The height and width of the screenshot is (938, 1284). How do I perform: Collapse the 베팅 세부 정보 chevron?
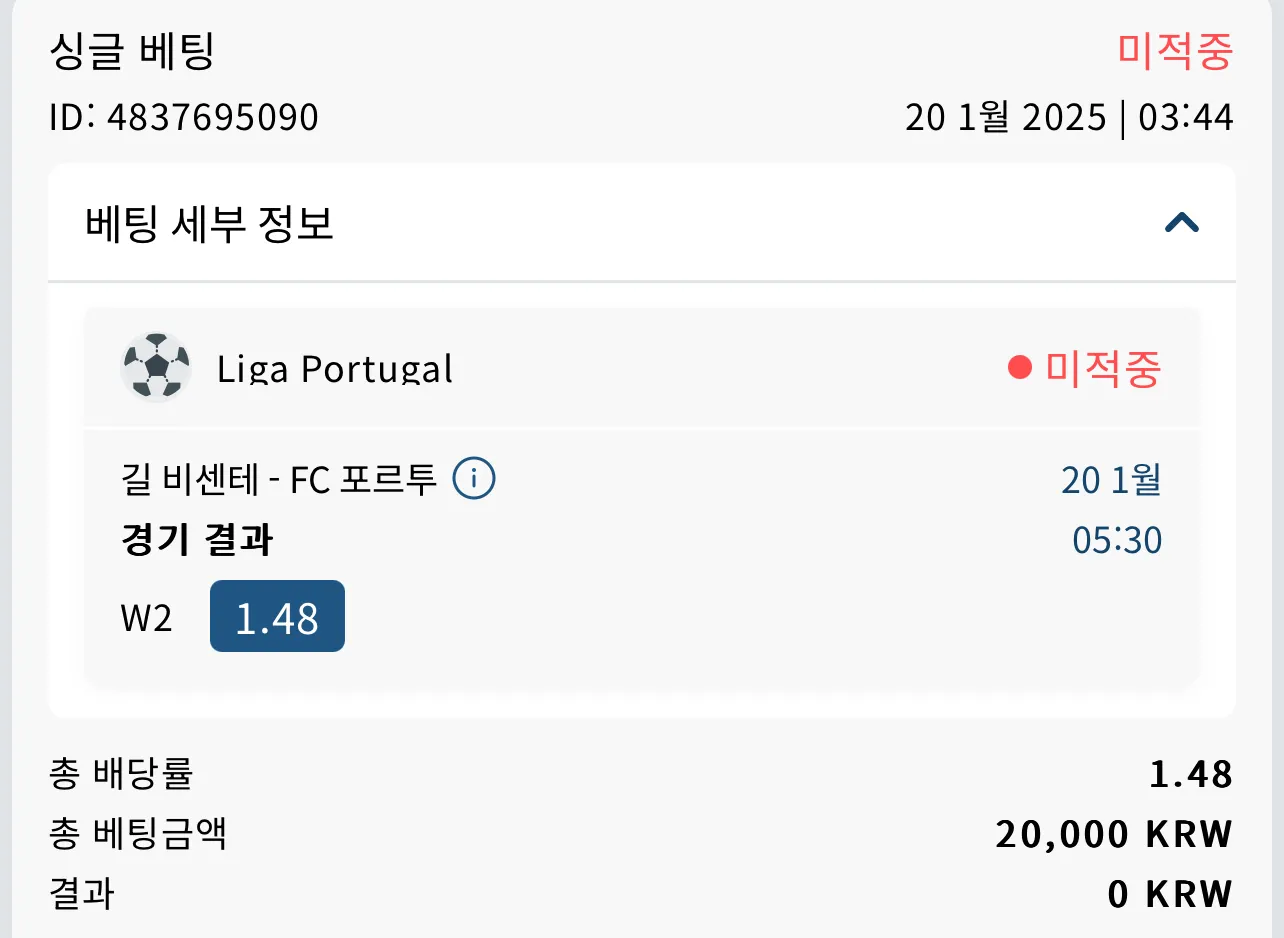pyautogui.click(x=1182, y=223)
